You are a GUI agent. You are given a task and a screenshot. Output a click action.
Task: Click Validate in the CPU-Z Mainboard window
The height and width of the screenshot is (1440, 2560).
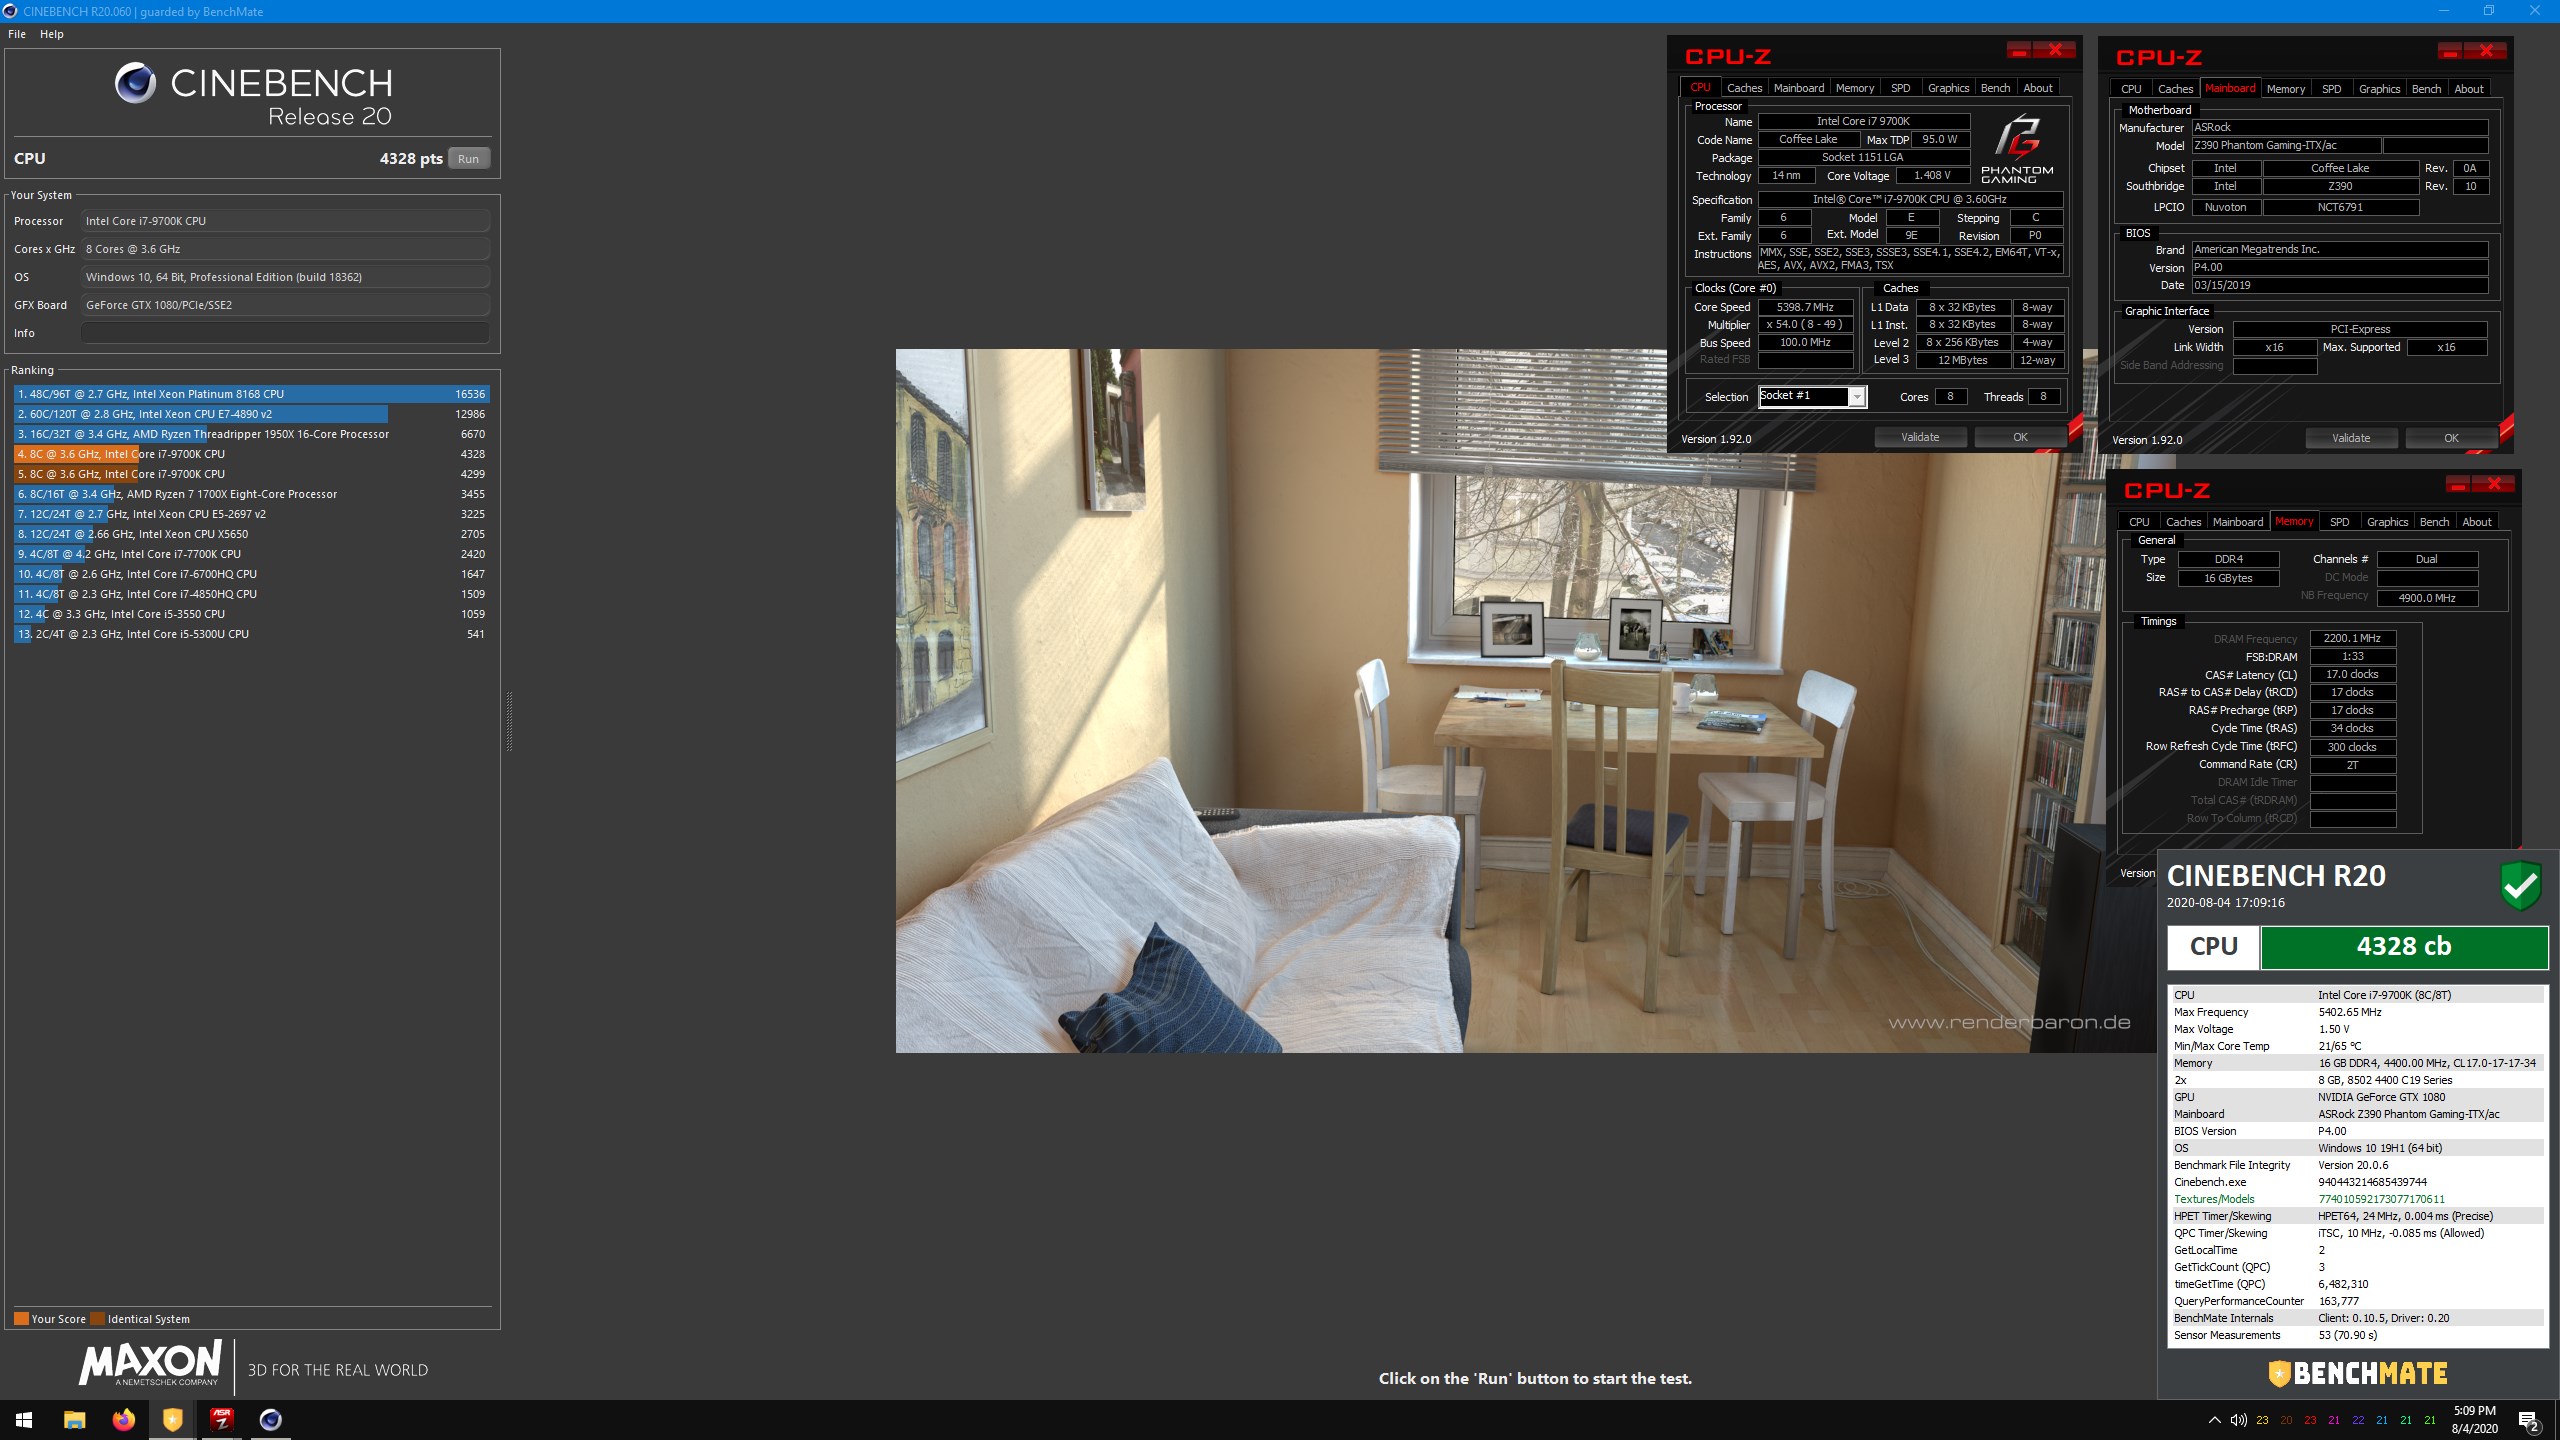2351,439
